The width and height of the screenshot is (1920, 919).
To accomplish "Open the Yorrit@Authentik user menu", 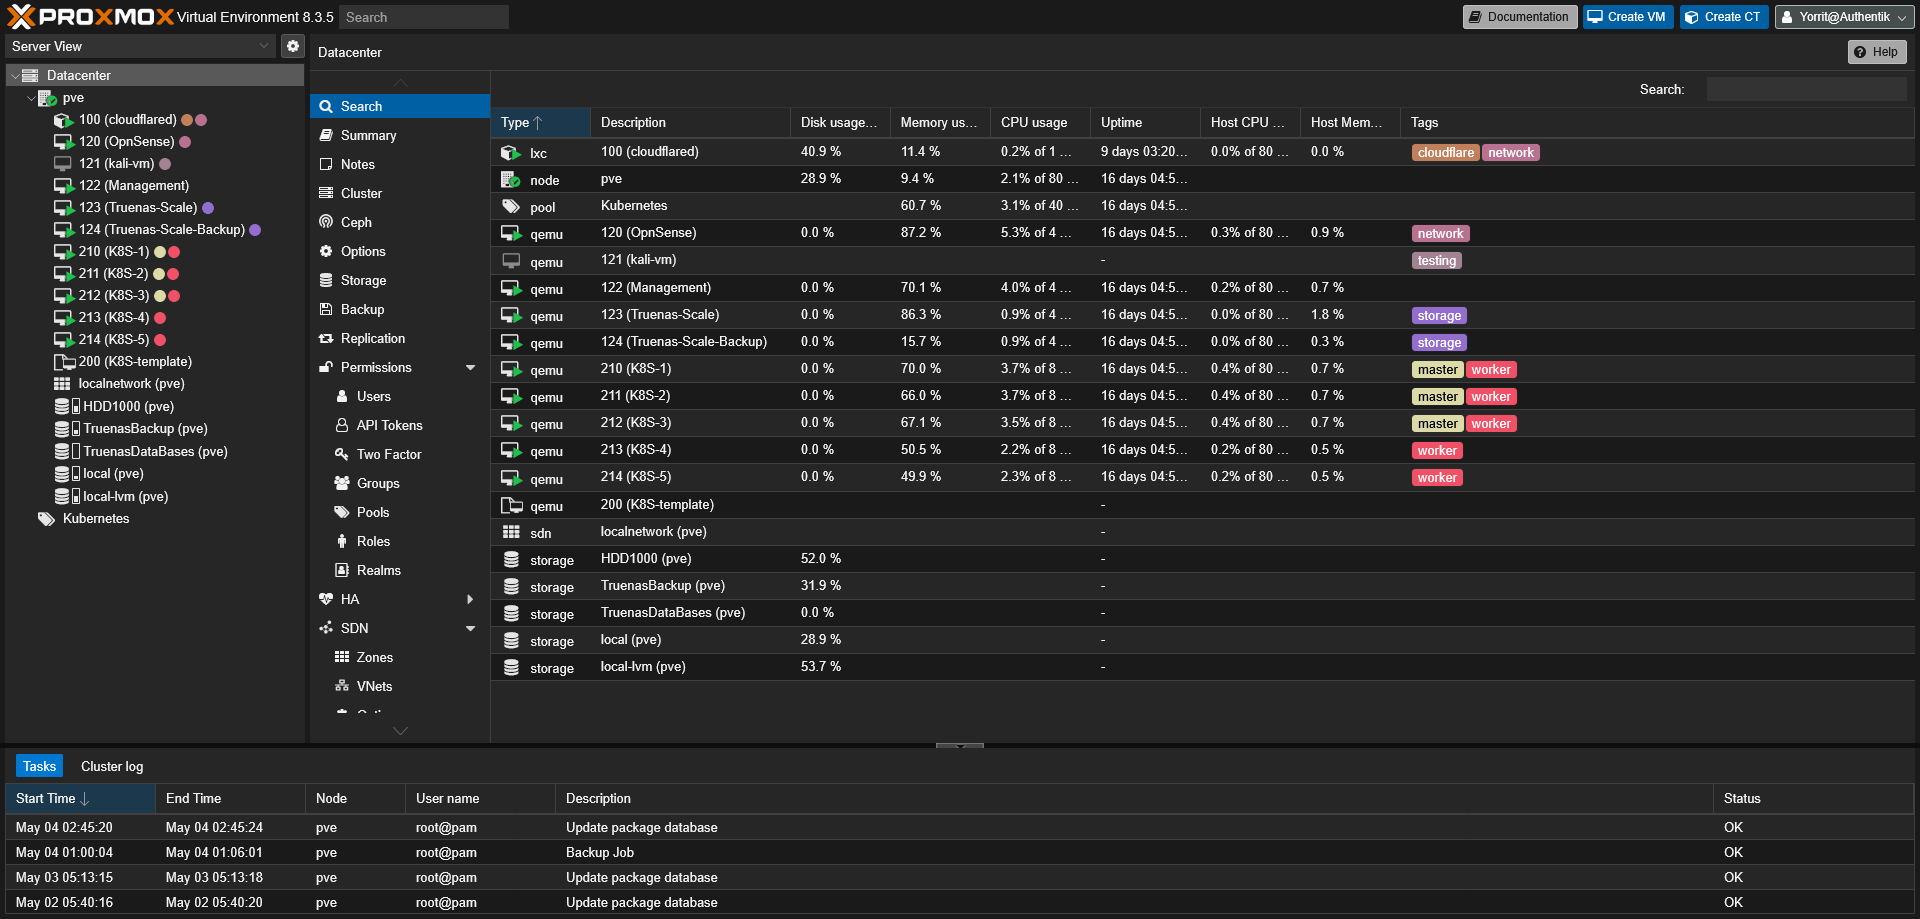I will [x=1843, y=17].
